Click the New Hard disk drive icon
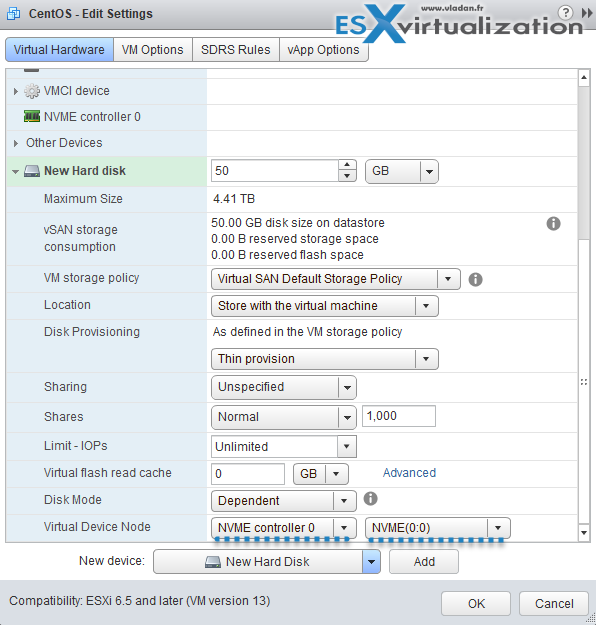Screen dimensions: 596x625 tap(32, 171)
